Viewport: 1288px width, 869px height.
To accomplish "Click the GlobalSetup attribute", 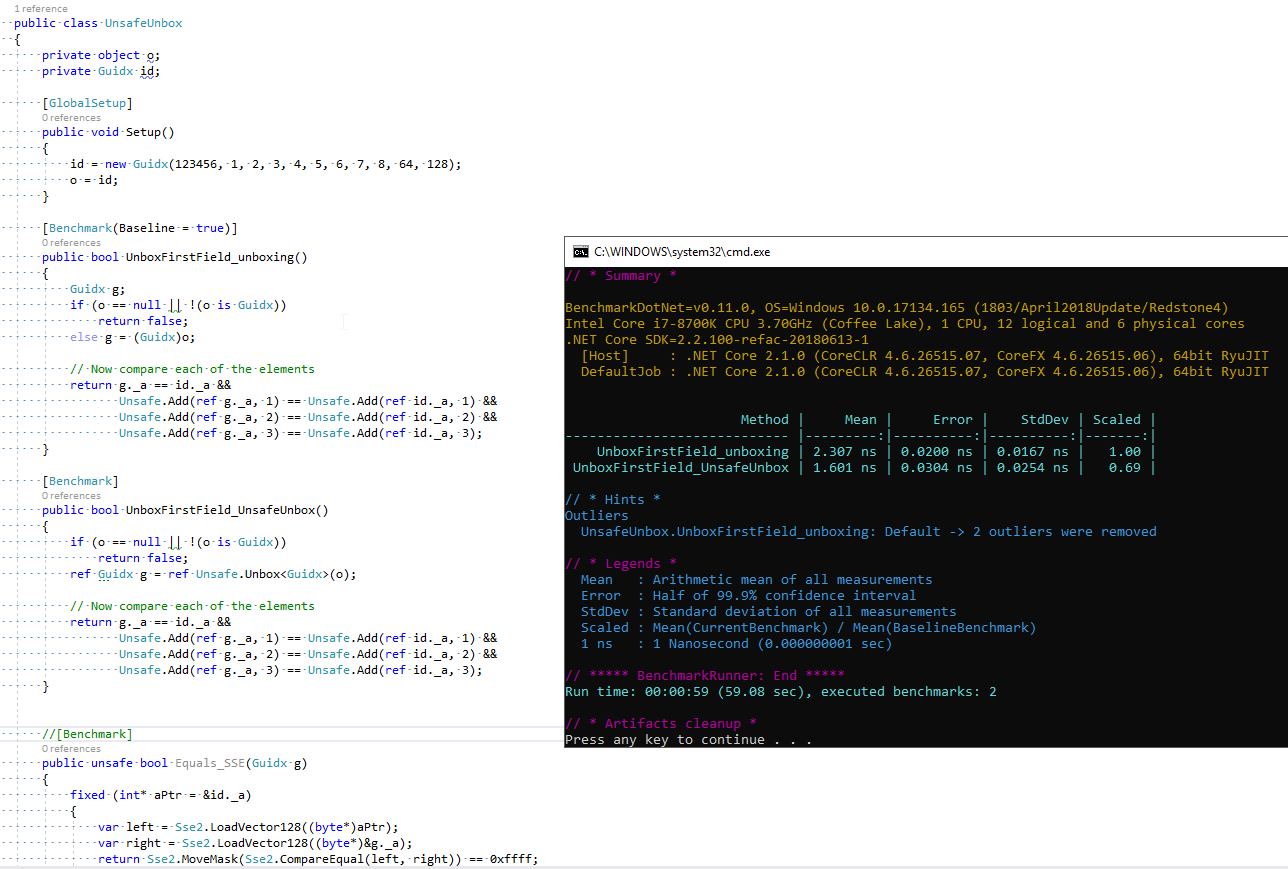I will point(88,102).
